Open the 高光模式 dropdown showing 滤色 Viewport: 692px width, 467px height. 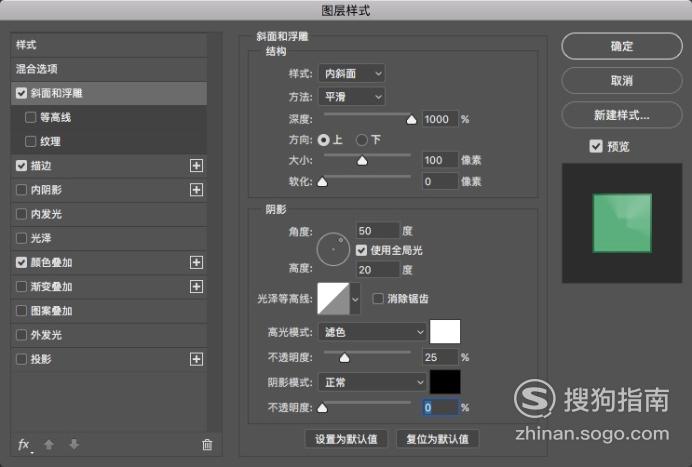[x=372, y=332]
